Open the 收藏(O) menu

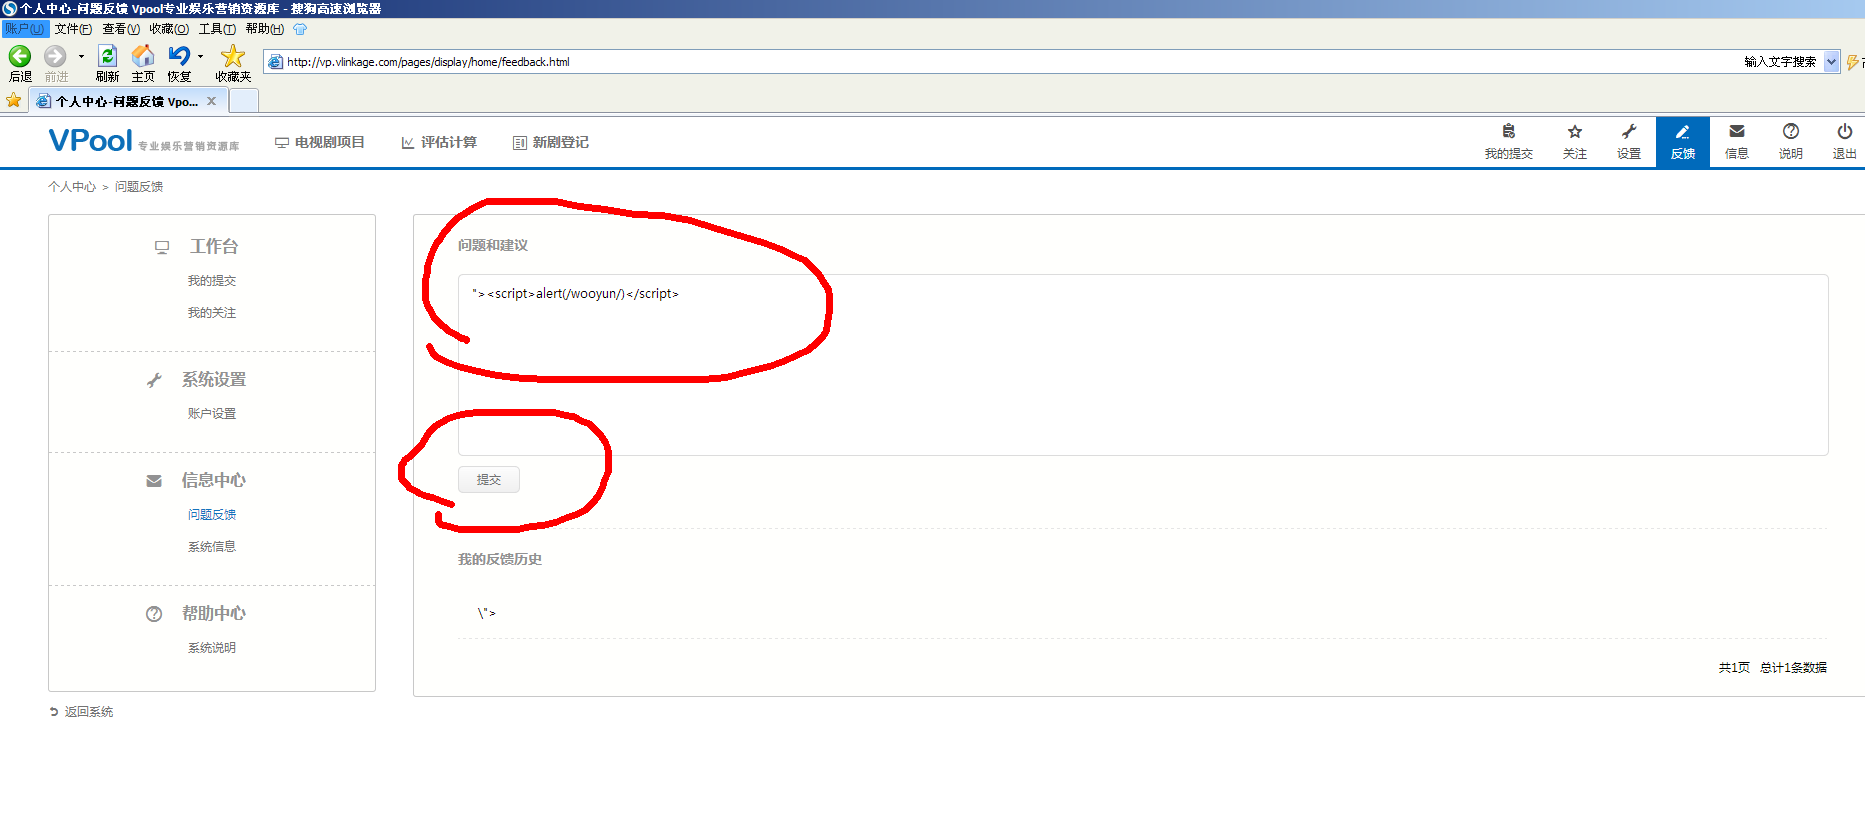(x=169, y=29)
